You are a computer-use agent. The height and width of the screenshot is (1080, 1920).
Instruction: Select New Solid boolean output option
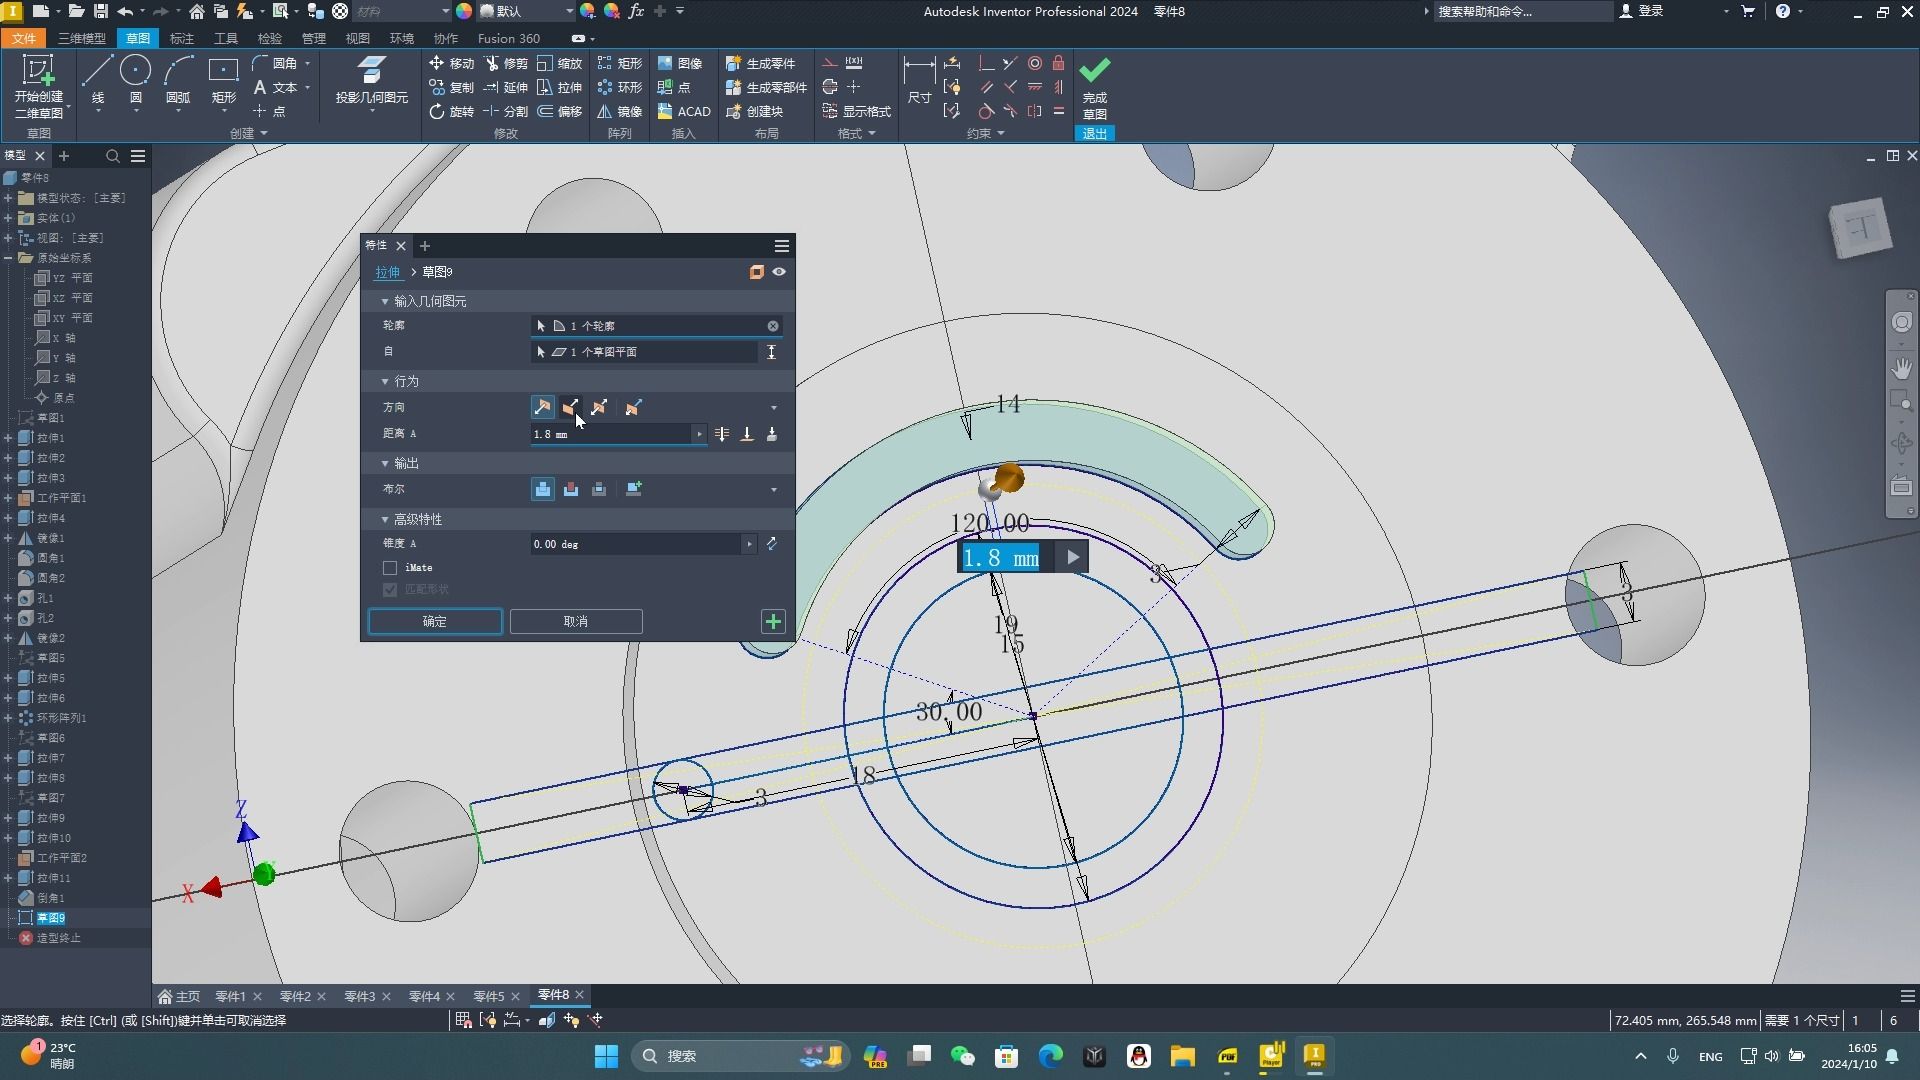tap(633, 489)
